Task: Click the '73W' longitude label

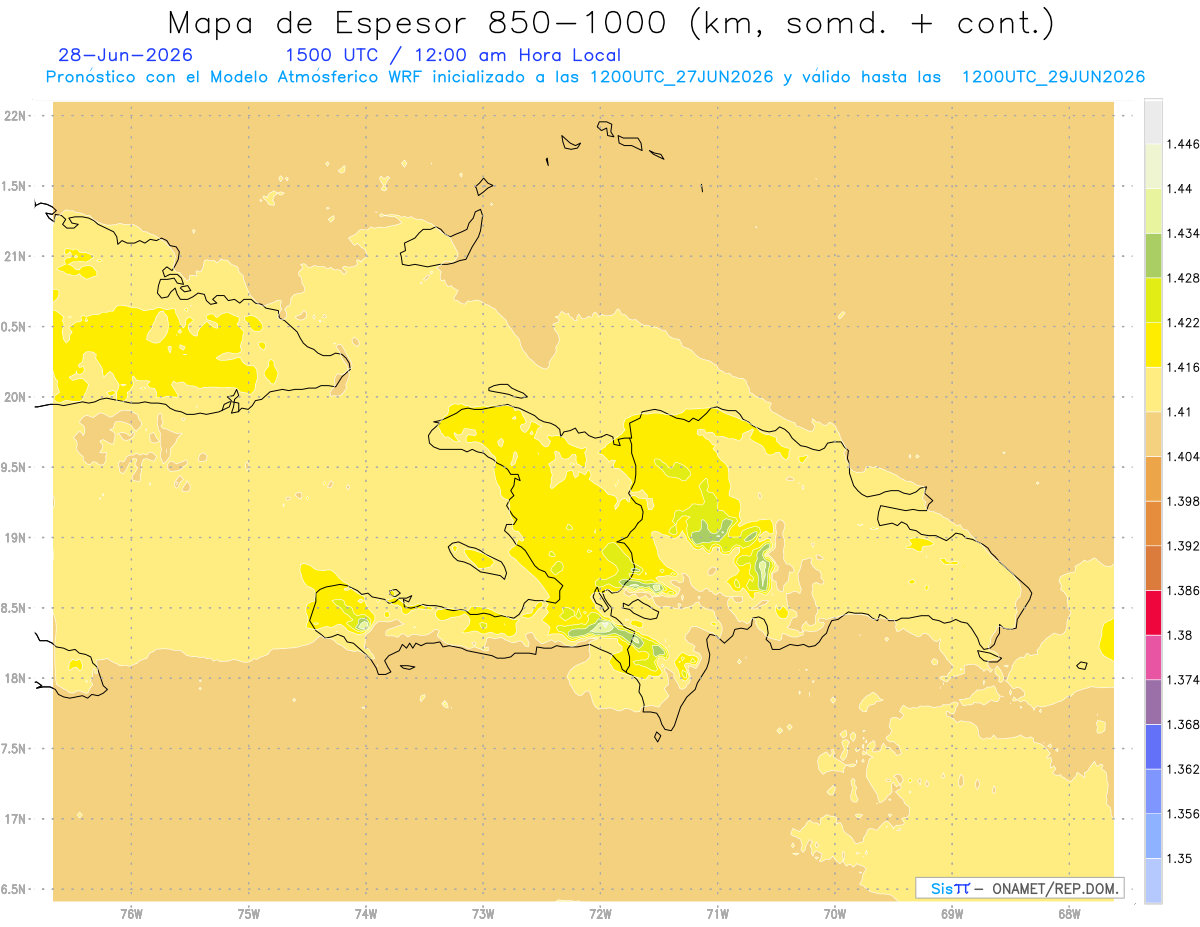Action: coord(483,914)
